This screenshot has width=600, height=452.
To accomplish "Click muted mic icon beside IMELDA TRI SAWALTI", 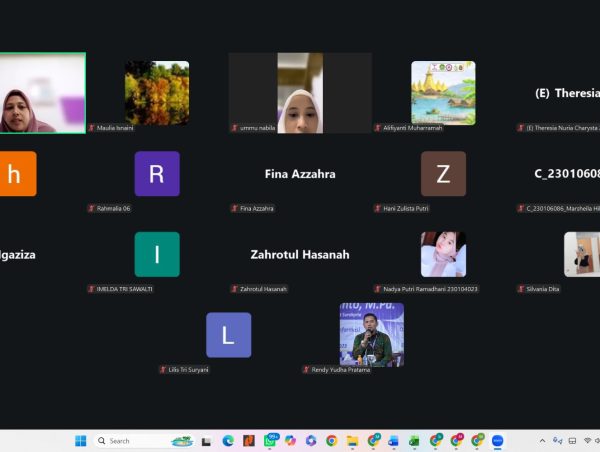I will pos(91,289).
